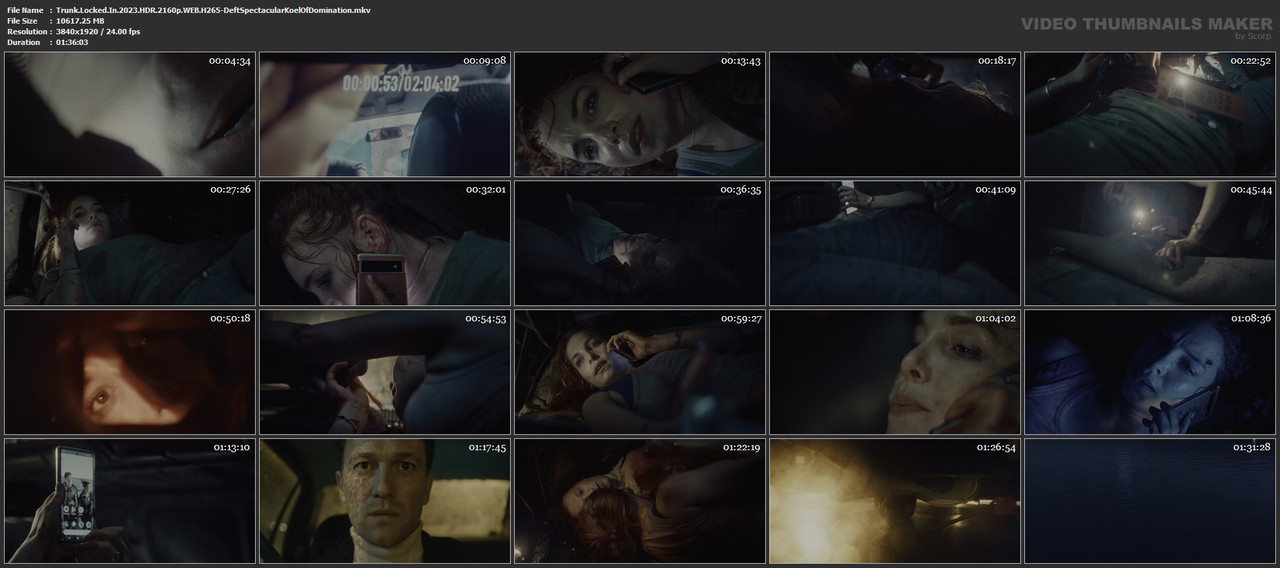Click the resolution value 3840x1920 / 24.00 fps
1280x568 pixels.
coord(98,31)
